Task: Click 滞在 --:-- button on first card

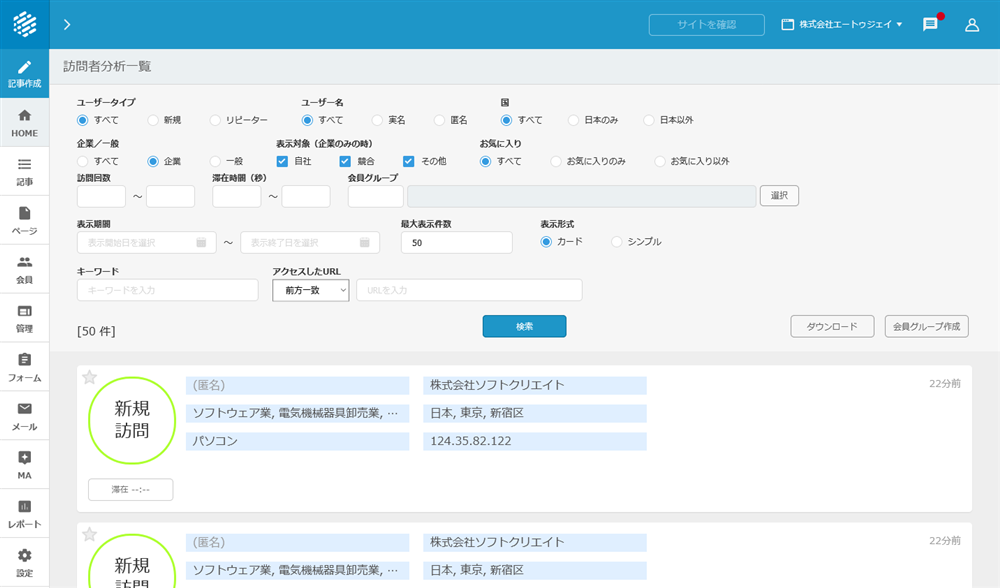Action: tap(131, 490)
